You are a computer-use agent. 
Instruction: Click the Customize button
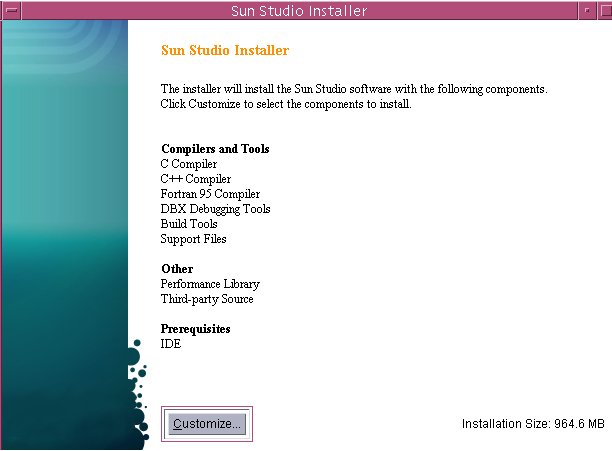[x=206, y=424]
